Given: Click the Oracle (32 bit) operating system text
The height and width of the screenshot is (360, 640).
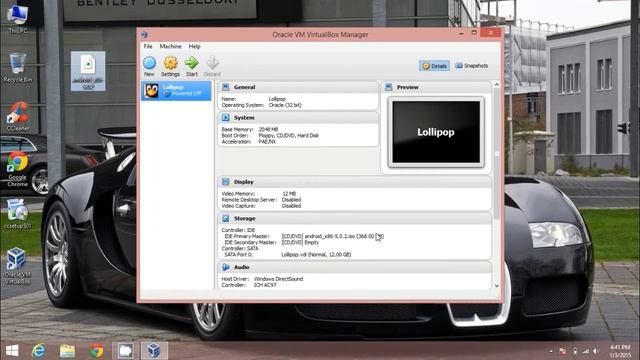Looking at the screenshot, I should pyautogui.click(x=285, y=105).
